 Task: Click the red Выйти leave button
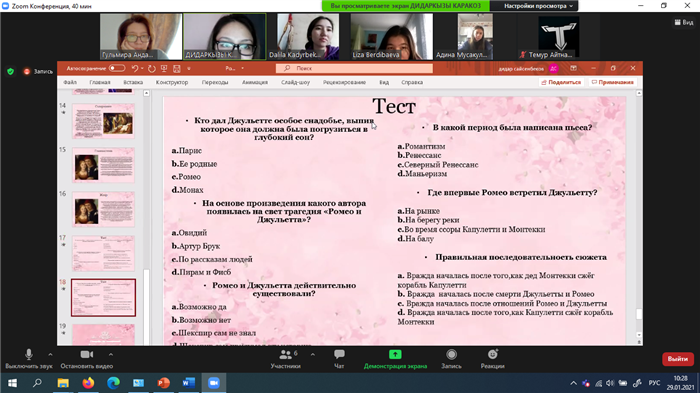pos(678,359)
